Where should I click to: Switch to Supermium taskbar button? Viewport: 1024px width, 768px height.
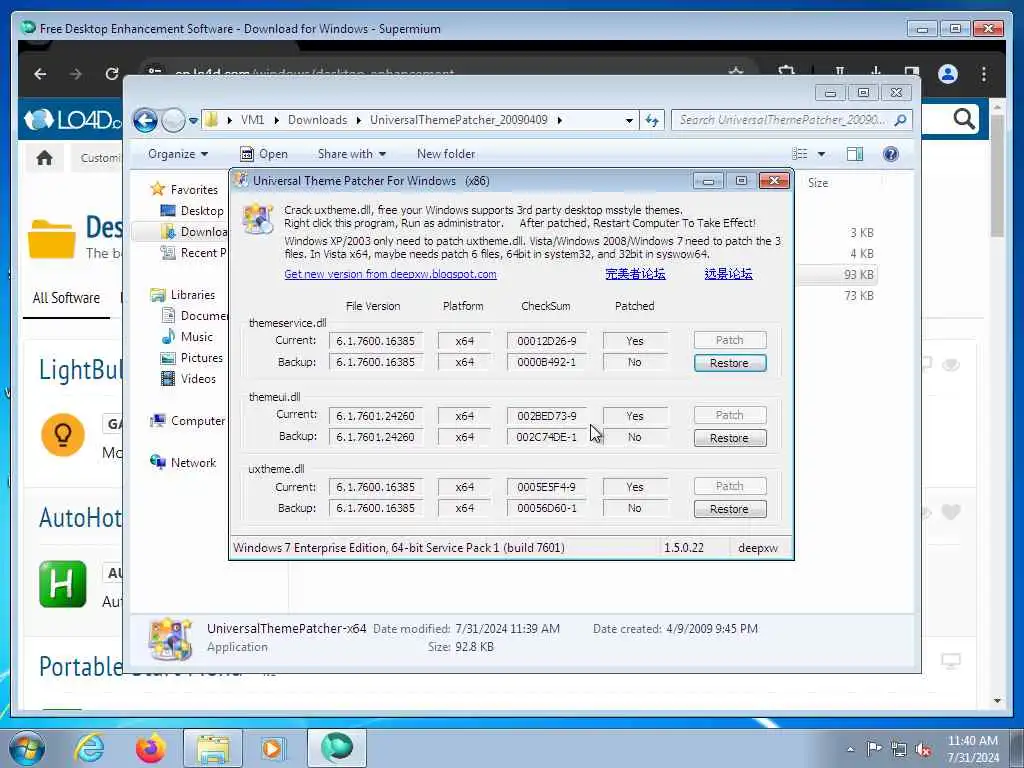337,748
